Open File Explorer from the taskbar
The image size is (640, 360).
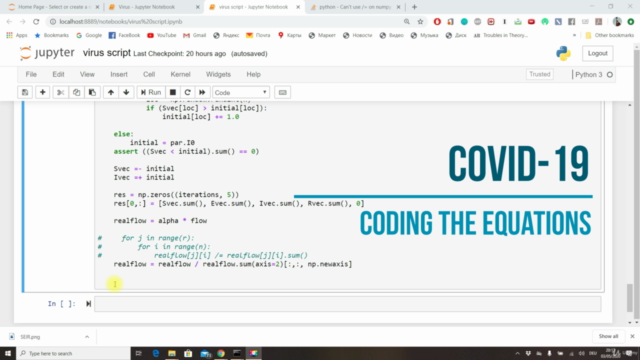(x=172, y=353)
